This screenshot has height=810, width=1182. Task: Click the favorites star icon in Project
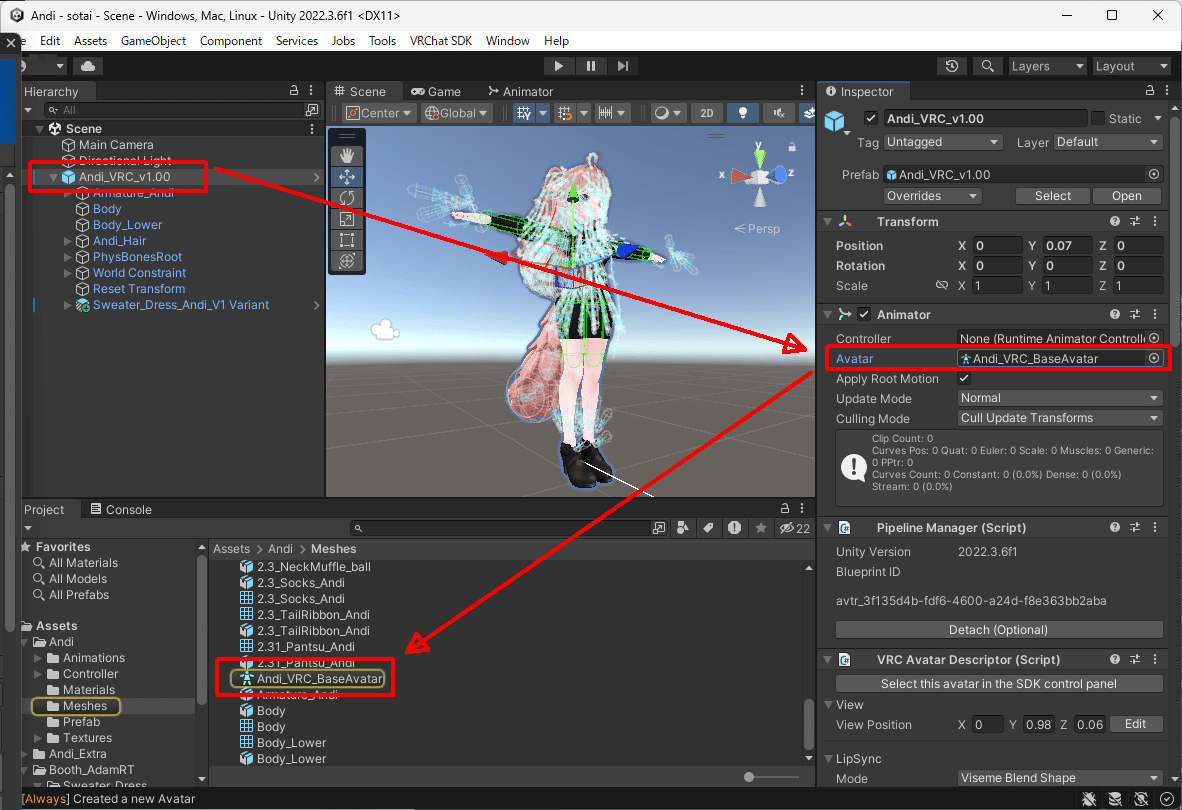pos(761,528)
